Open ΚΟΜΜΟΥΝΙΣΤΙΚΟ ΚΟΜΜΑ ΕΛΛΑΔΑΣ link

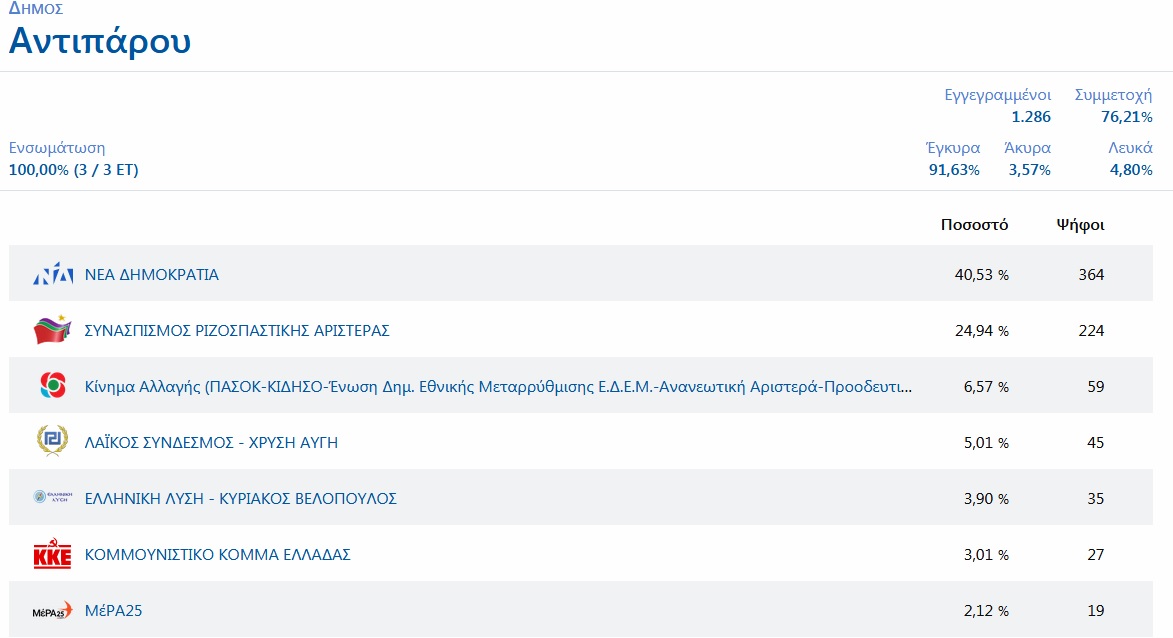tap(218, 554)
